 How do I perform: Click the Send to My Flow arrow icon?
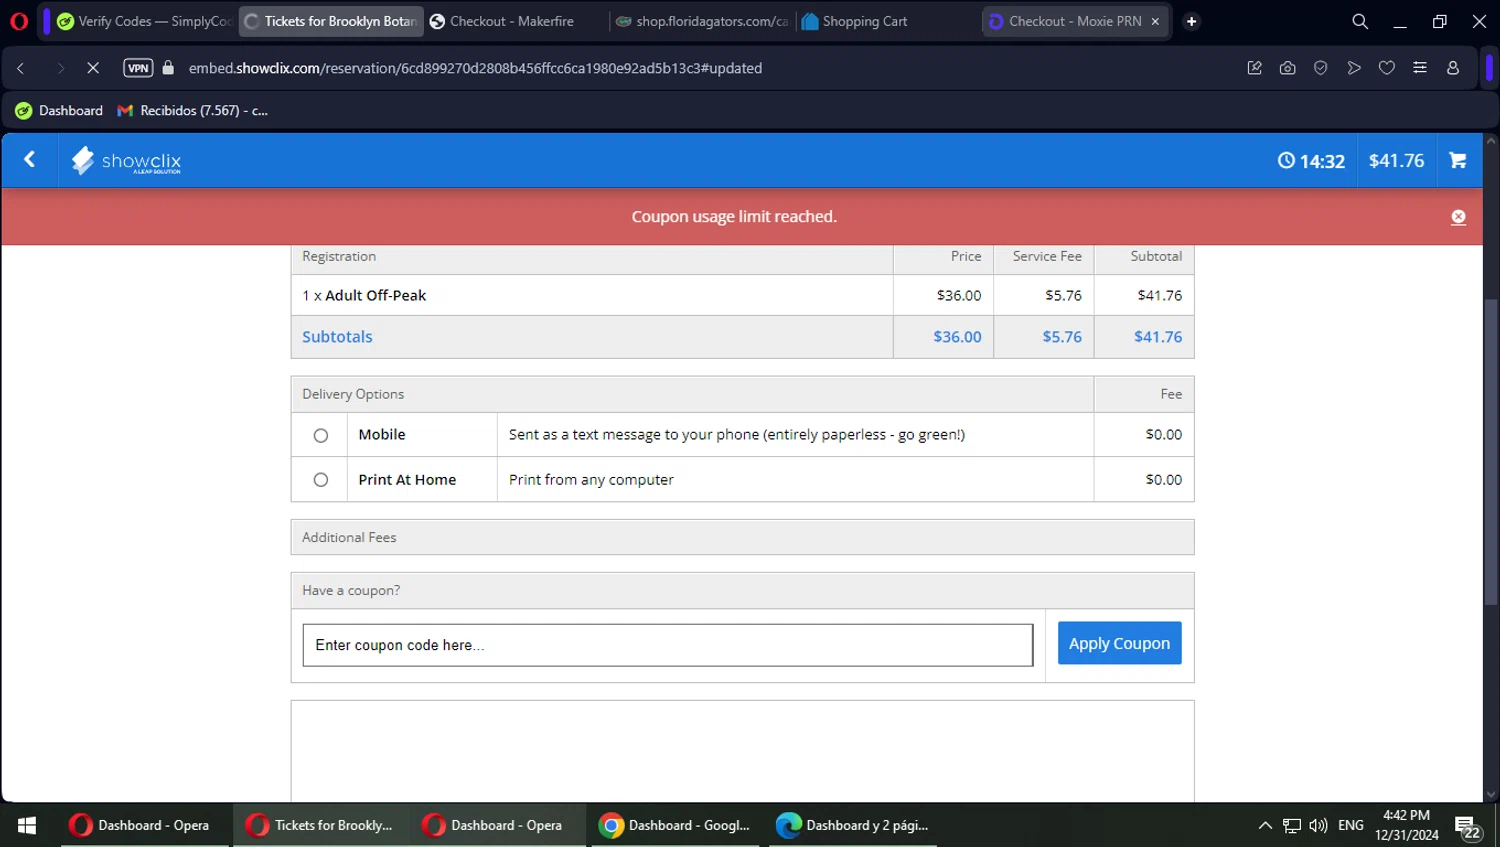point(1354,68)
